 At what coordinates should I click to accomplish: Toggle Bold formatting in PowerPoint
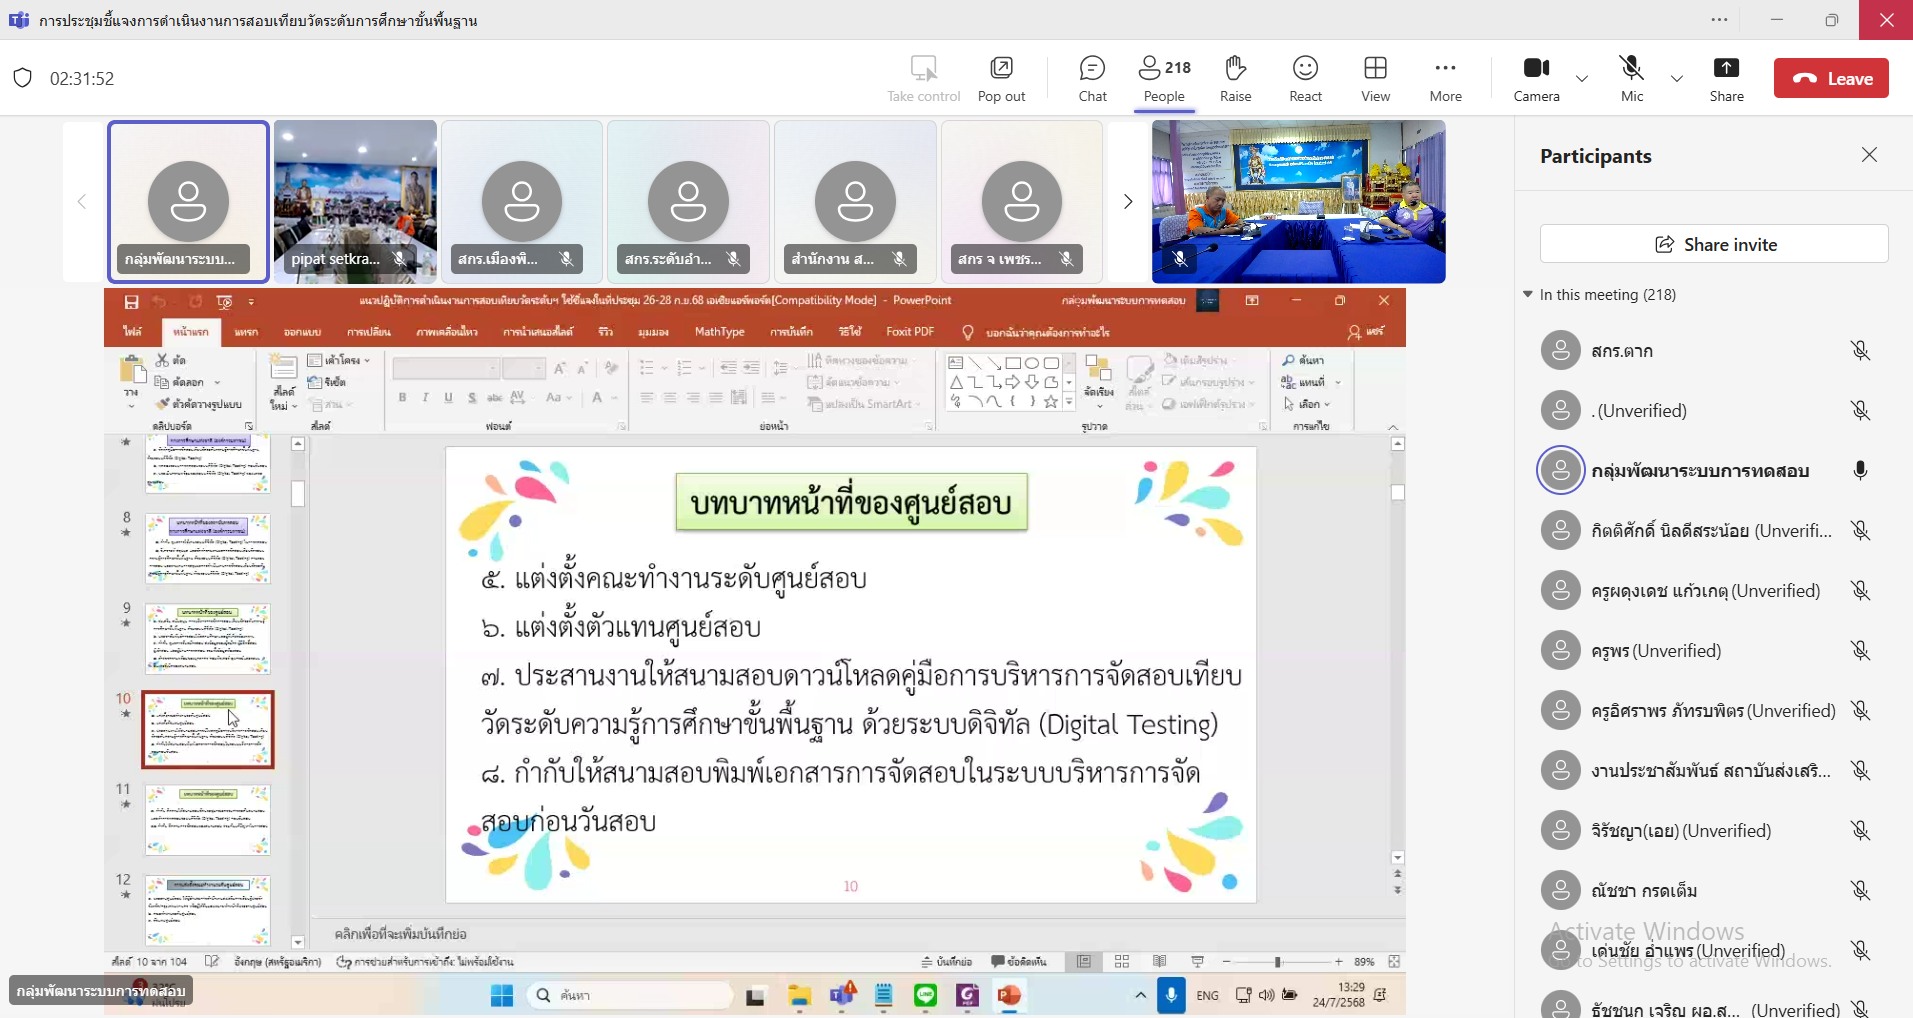pyautogui.click(x=402, y=398)
